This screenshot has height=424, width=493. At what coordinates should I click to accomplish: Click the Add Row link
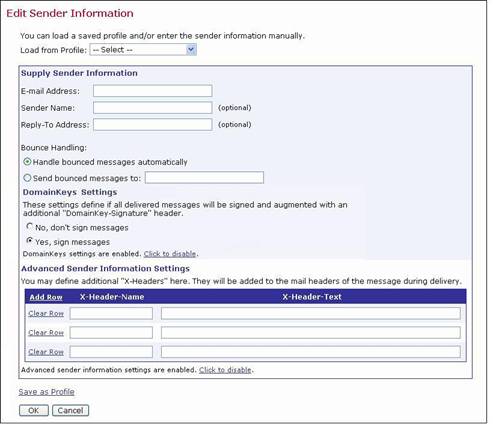click(46, 297)
